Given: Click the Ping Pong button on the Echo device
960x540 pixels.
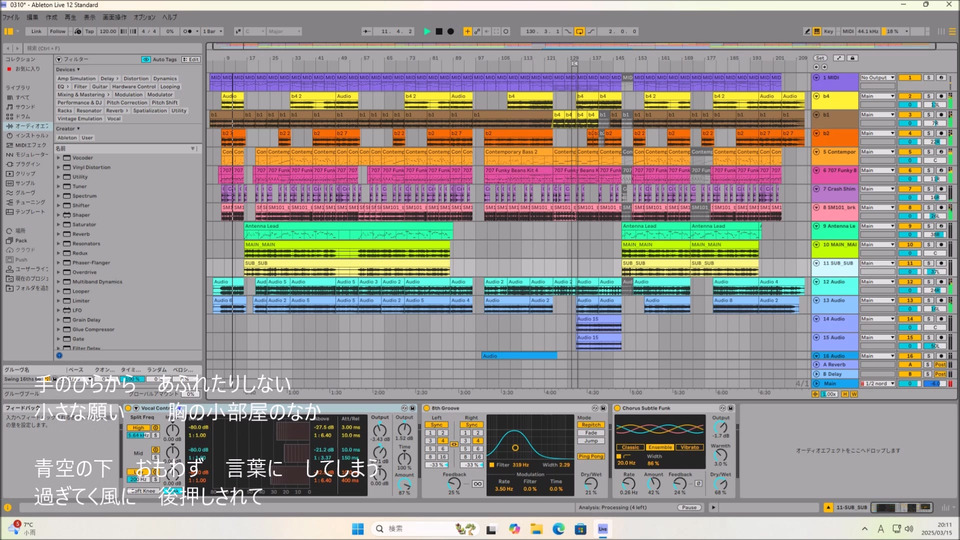Looking at the screenshot, I should coord(590,456).
